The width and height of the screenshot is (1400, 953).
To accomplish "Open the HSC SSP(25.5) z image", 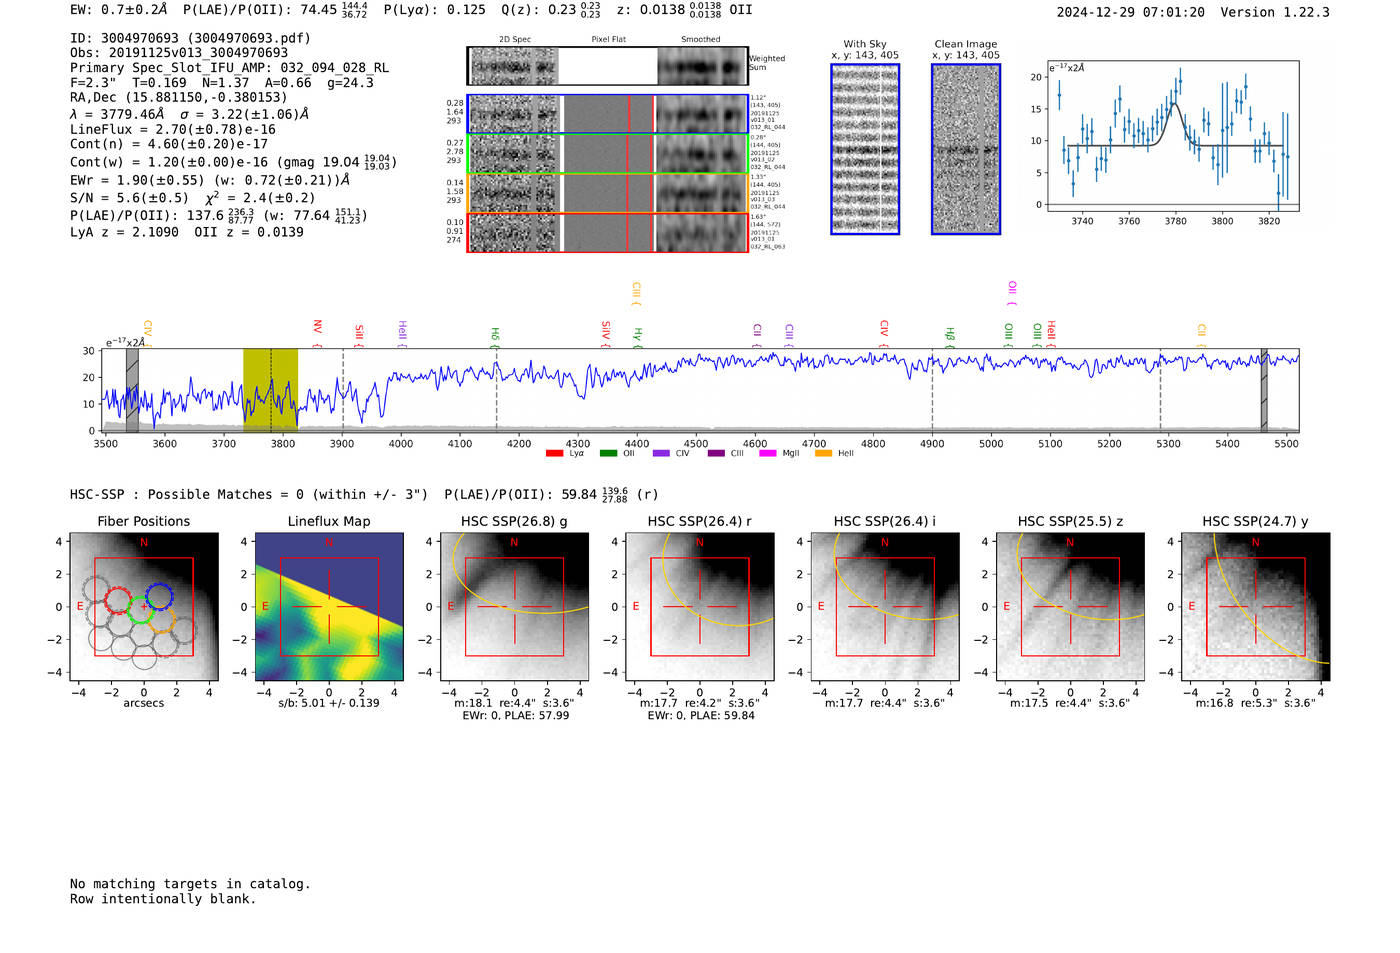I will (x=1070, y=607).
